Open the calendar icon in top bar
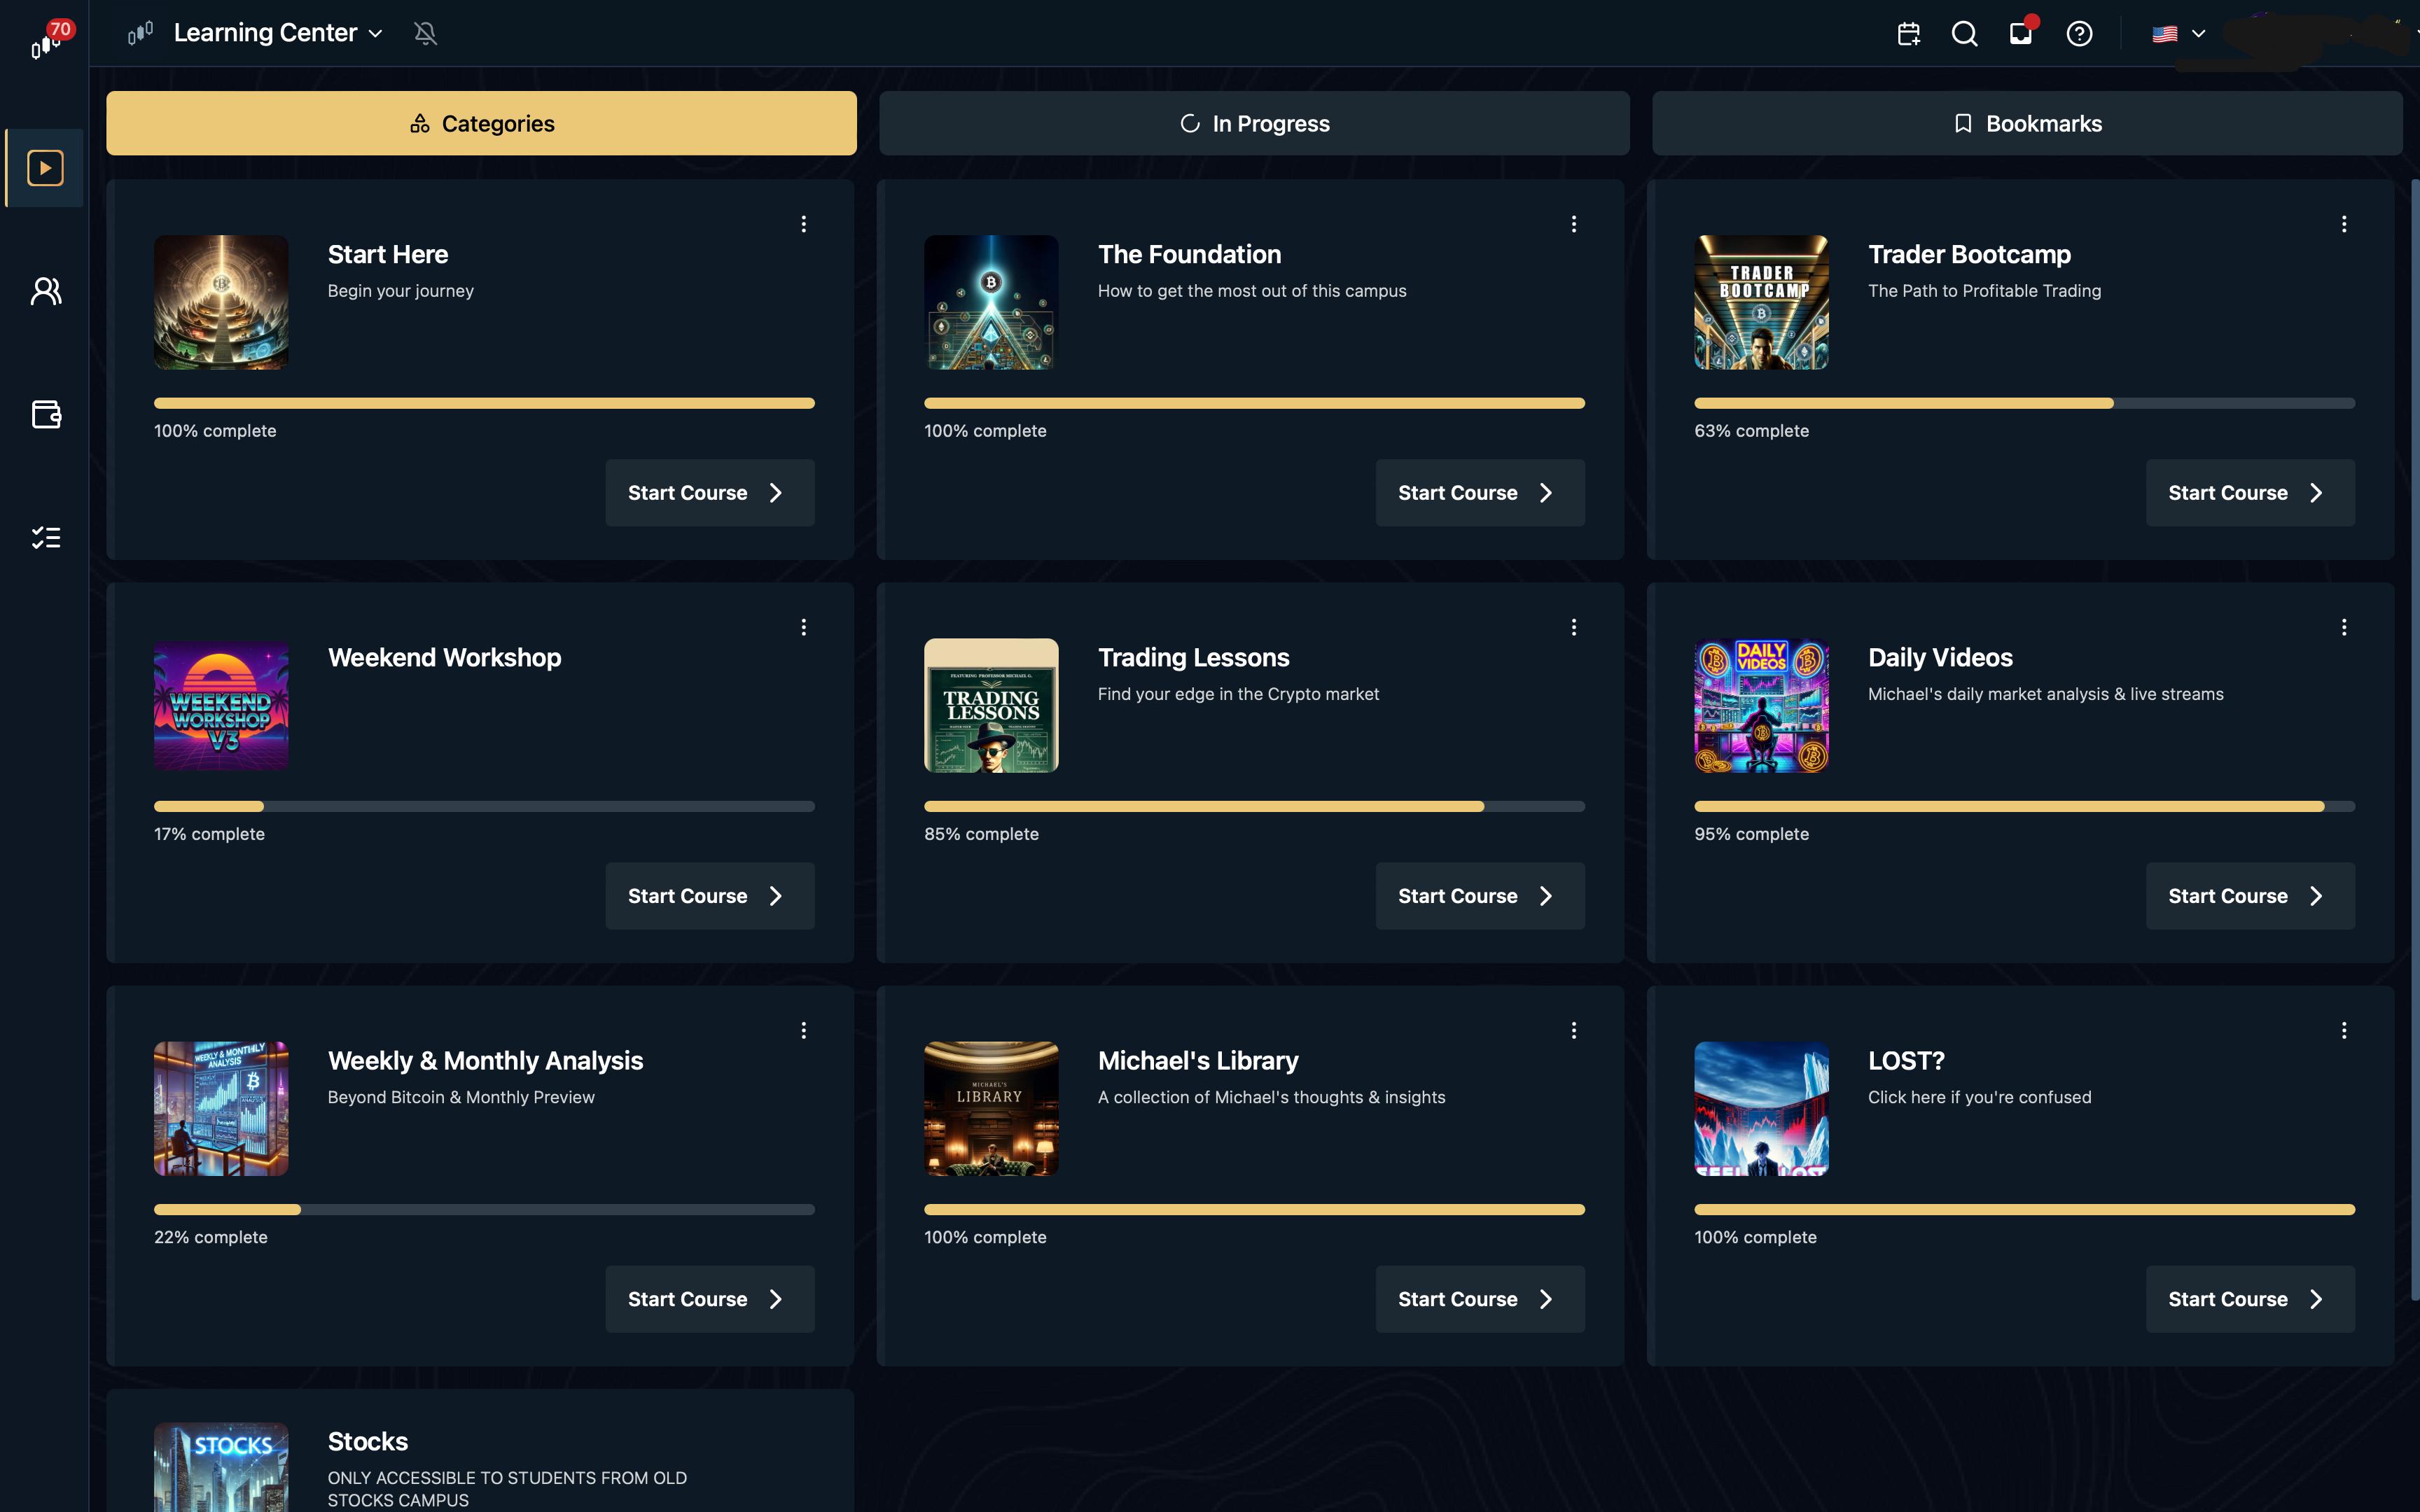This screenshot has width=2420, height=1512. coord(1908,34)
